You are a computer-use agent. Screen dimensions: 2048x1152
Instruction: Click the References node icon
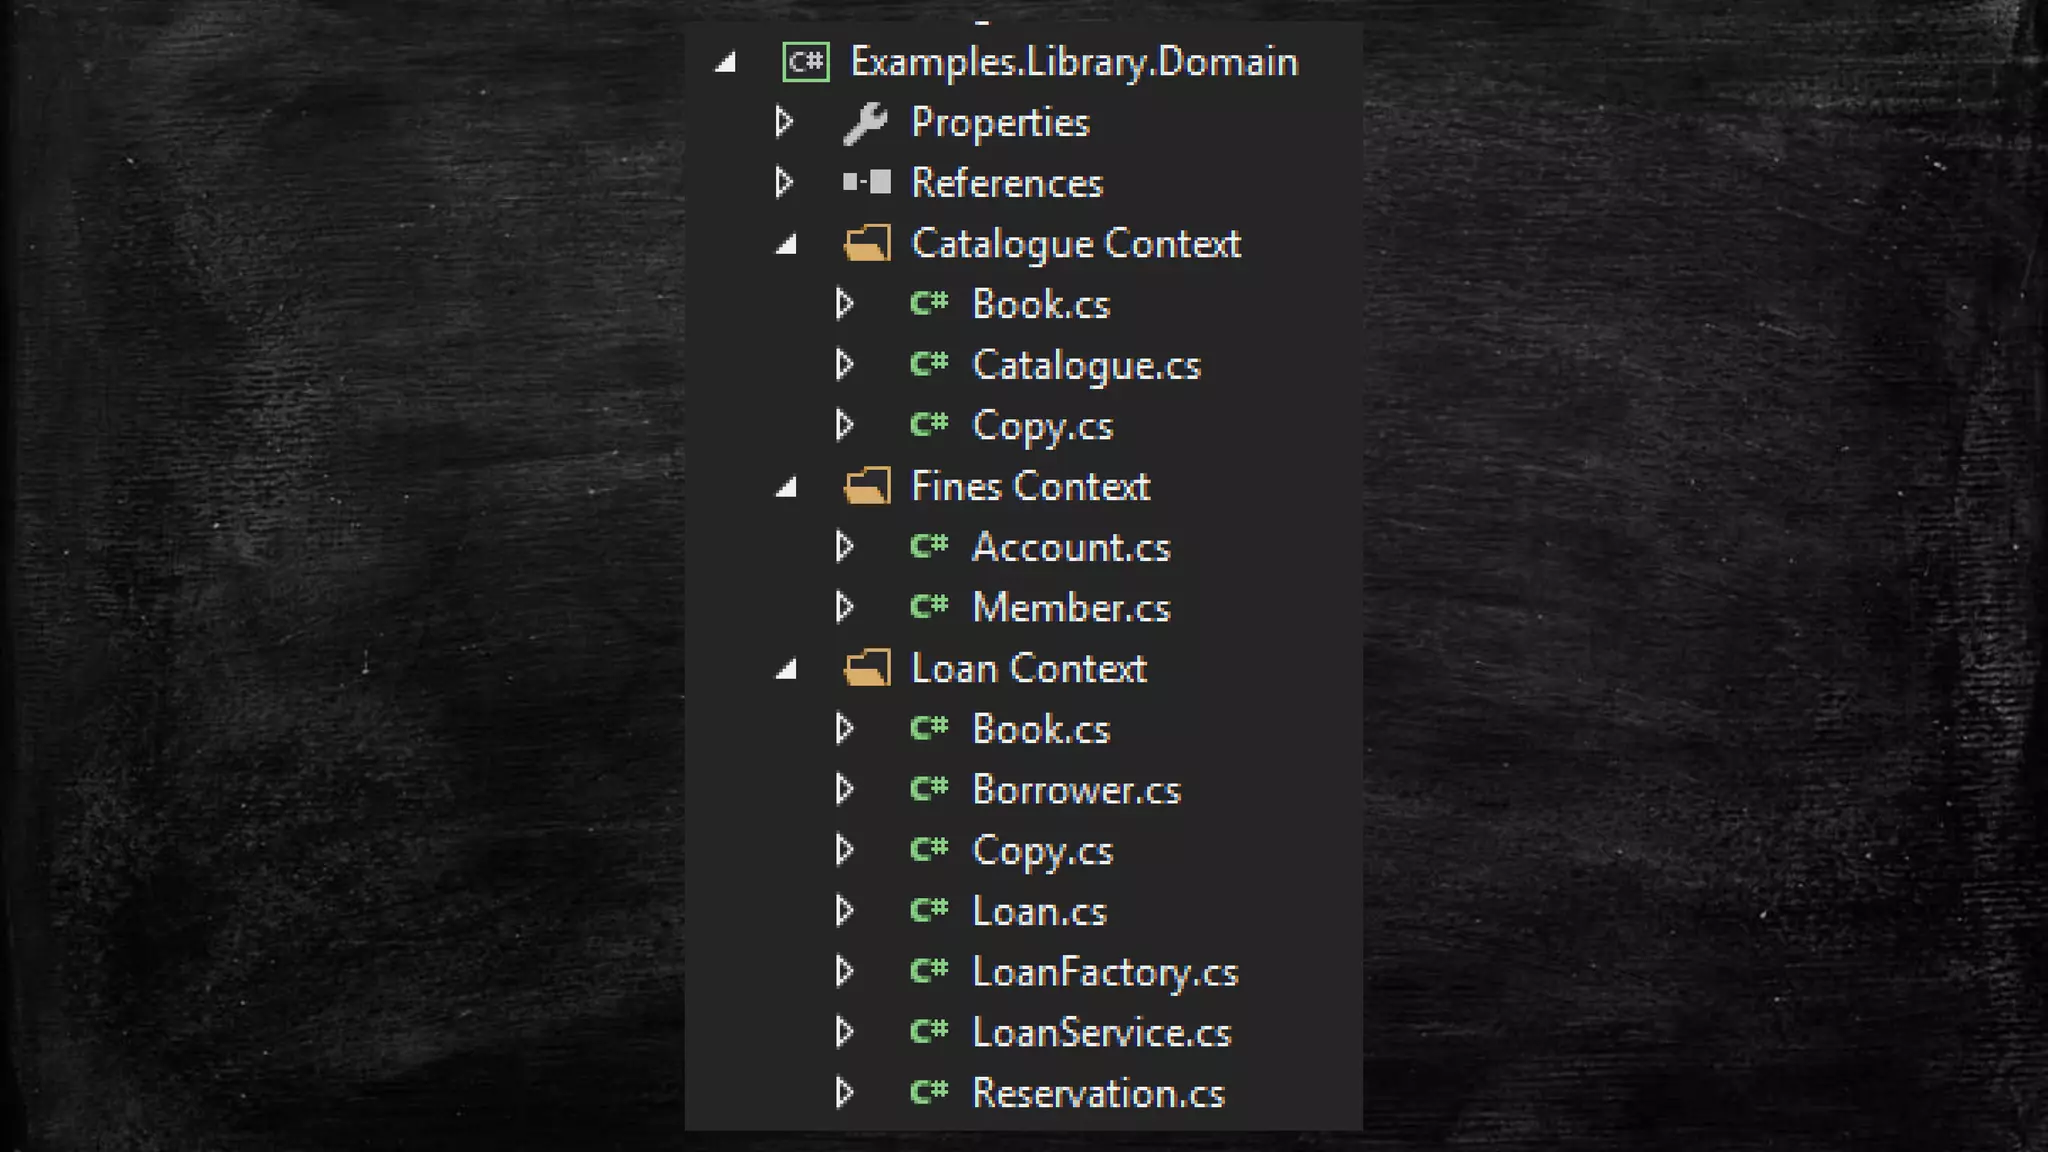click(866, 183)
